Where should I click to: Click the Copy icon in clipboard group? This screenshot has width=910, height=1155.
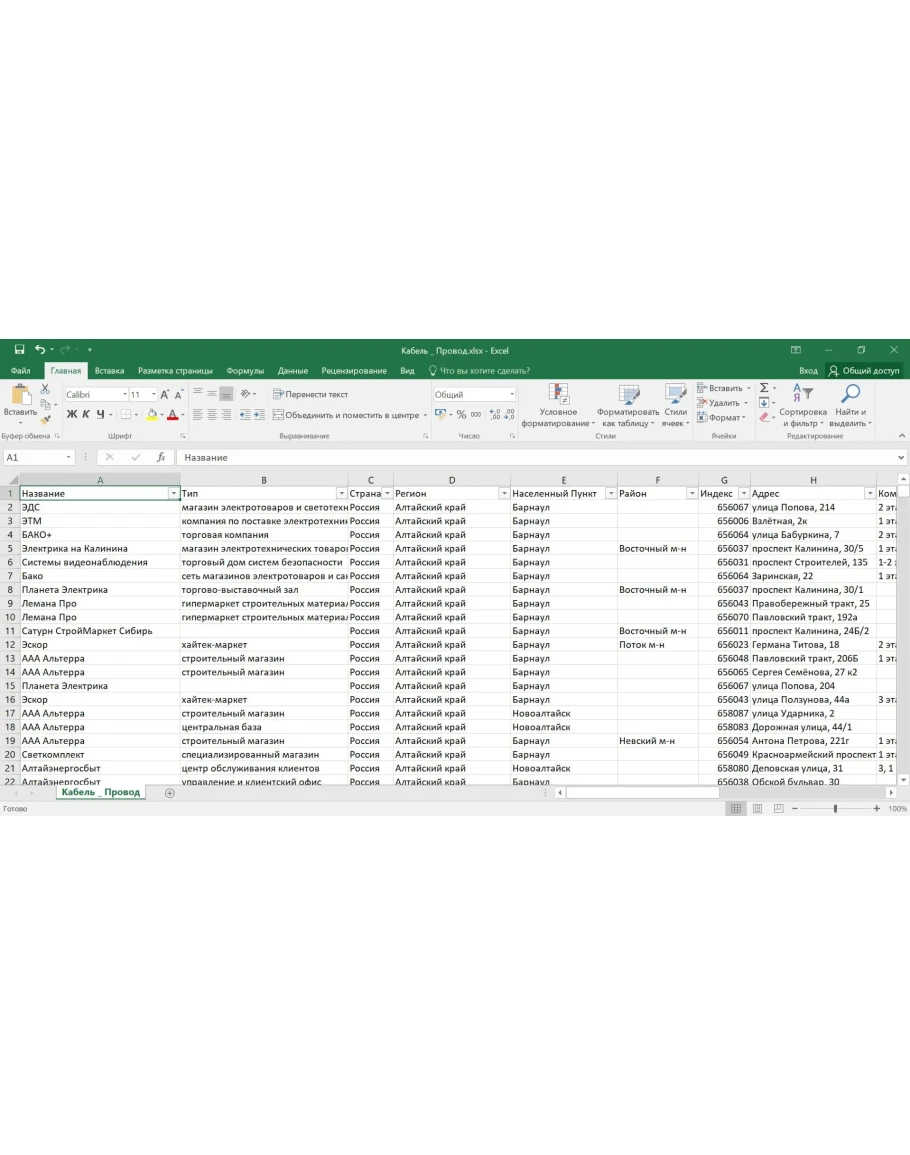point(45,404)
